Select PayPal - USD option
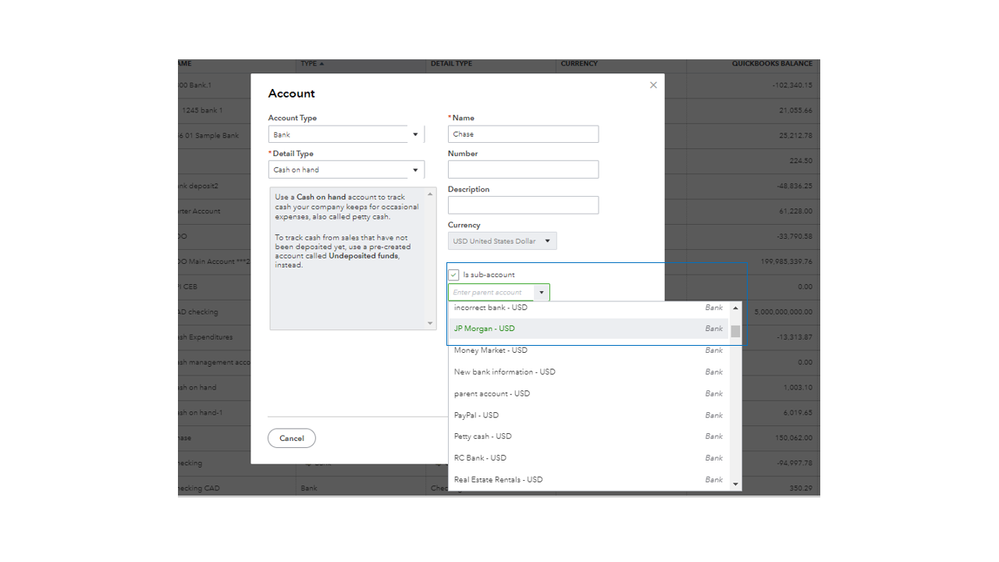999x562 pixels. tap(589, 415)
